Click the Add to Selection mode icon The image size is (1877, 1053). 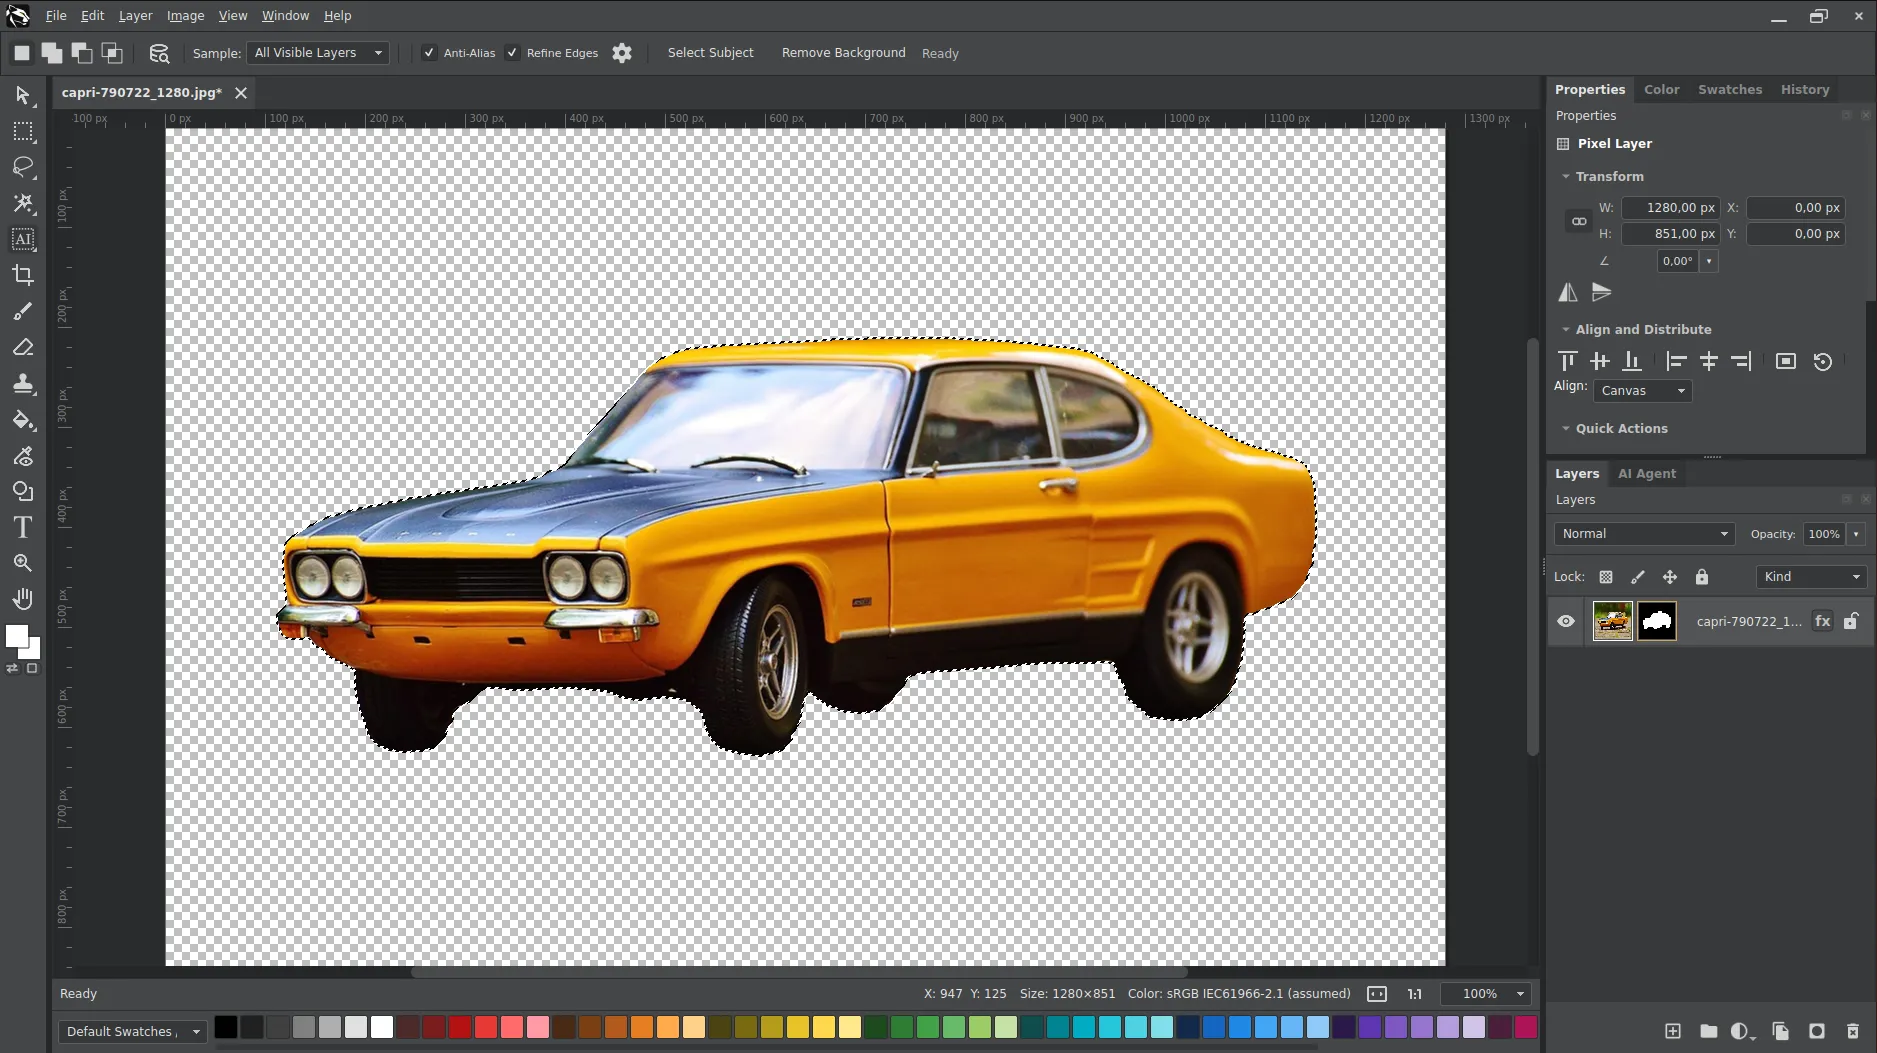(52, 53)
